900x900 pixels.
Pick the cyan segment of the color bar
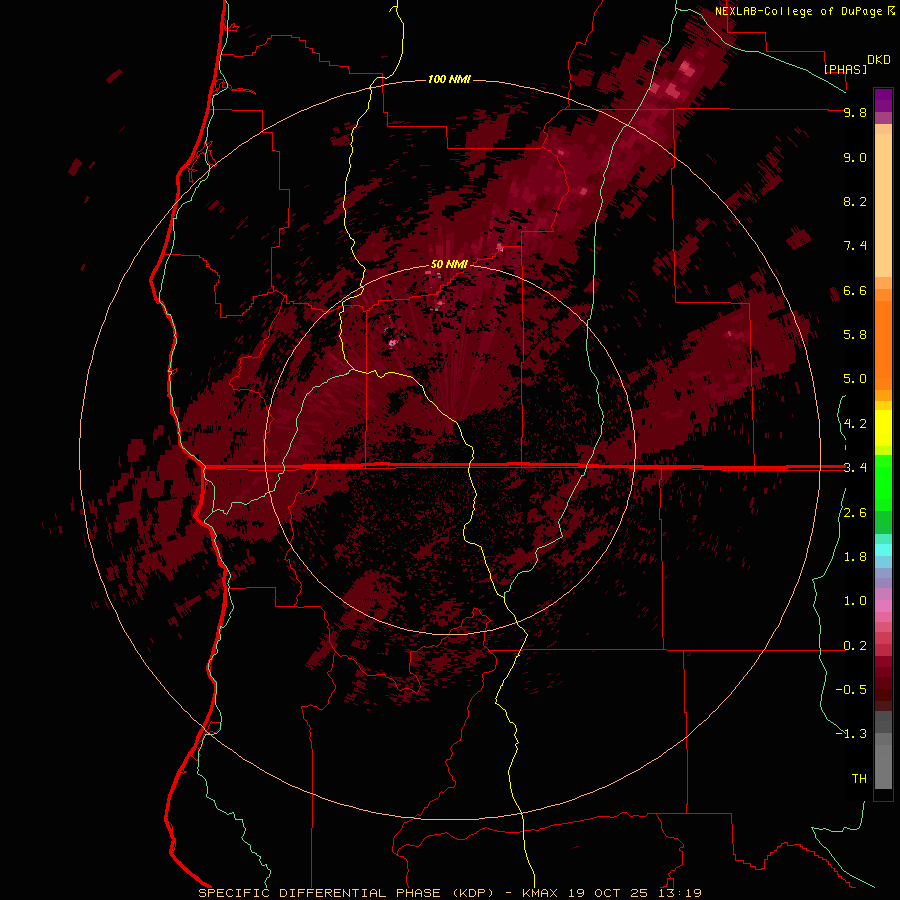[883, 549]
